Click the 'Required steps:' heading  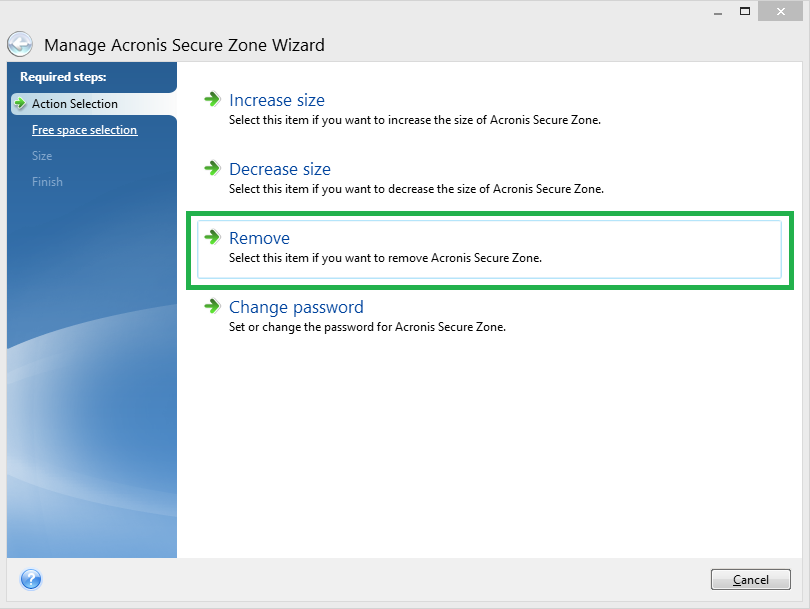[x=63, y=77]
